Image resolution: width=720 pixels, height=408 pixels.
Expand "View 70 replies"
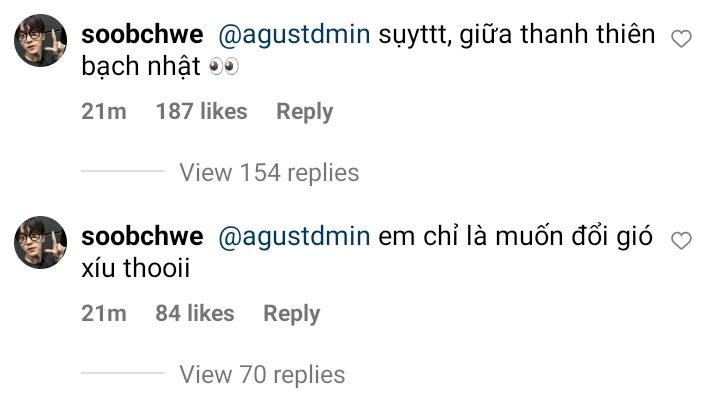point(261,375)
